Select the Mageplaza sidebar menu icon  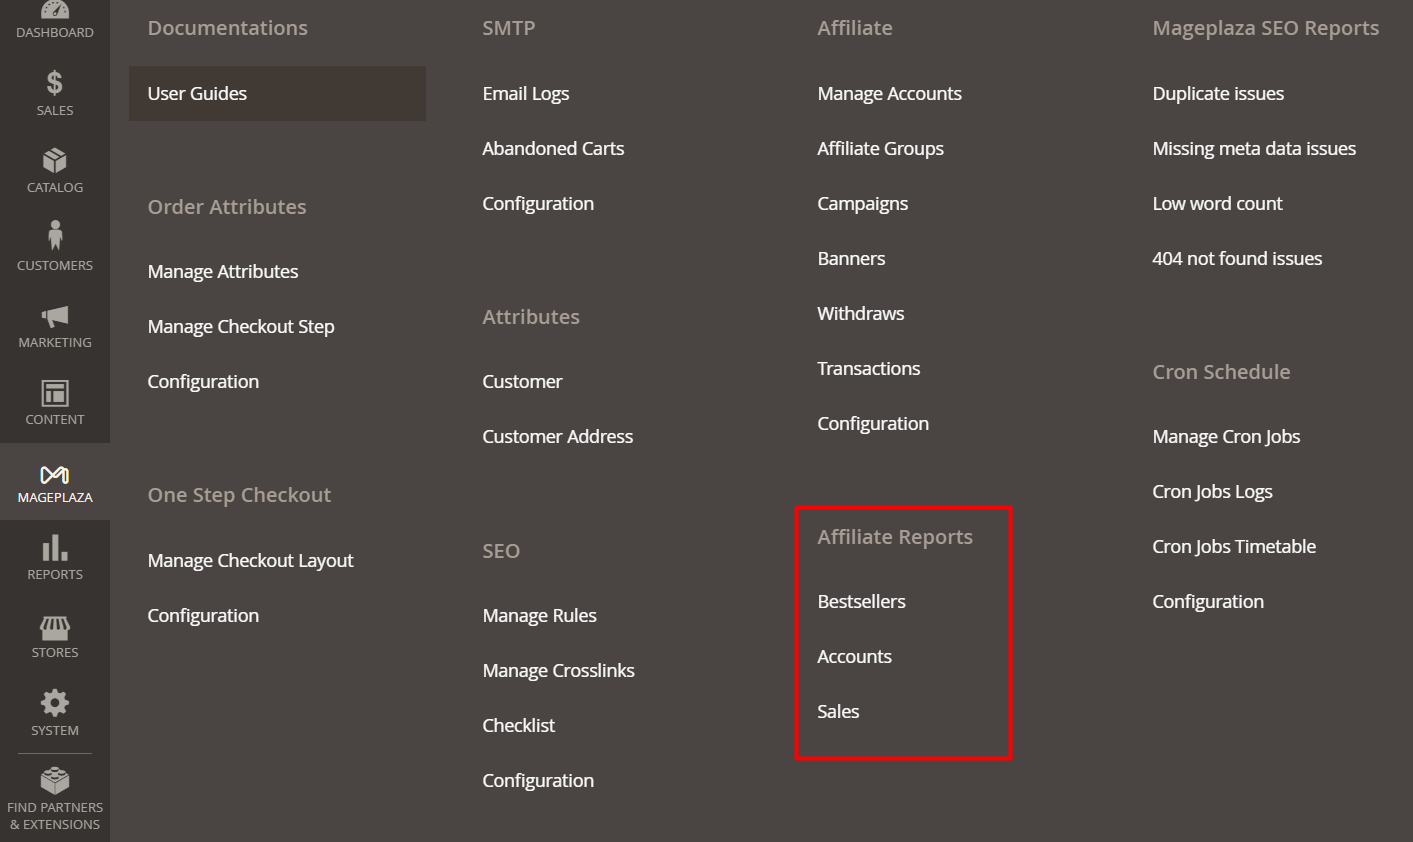[x=55, y=474]
